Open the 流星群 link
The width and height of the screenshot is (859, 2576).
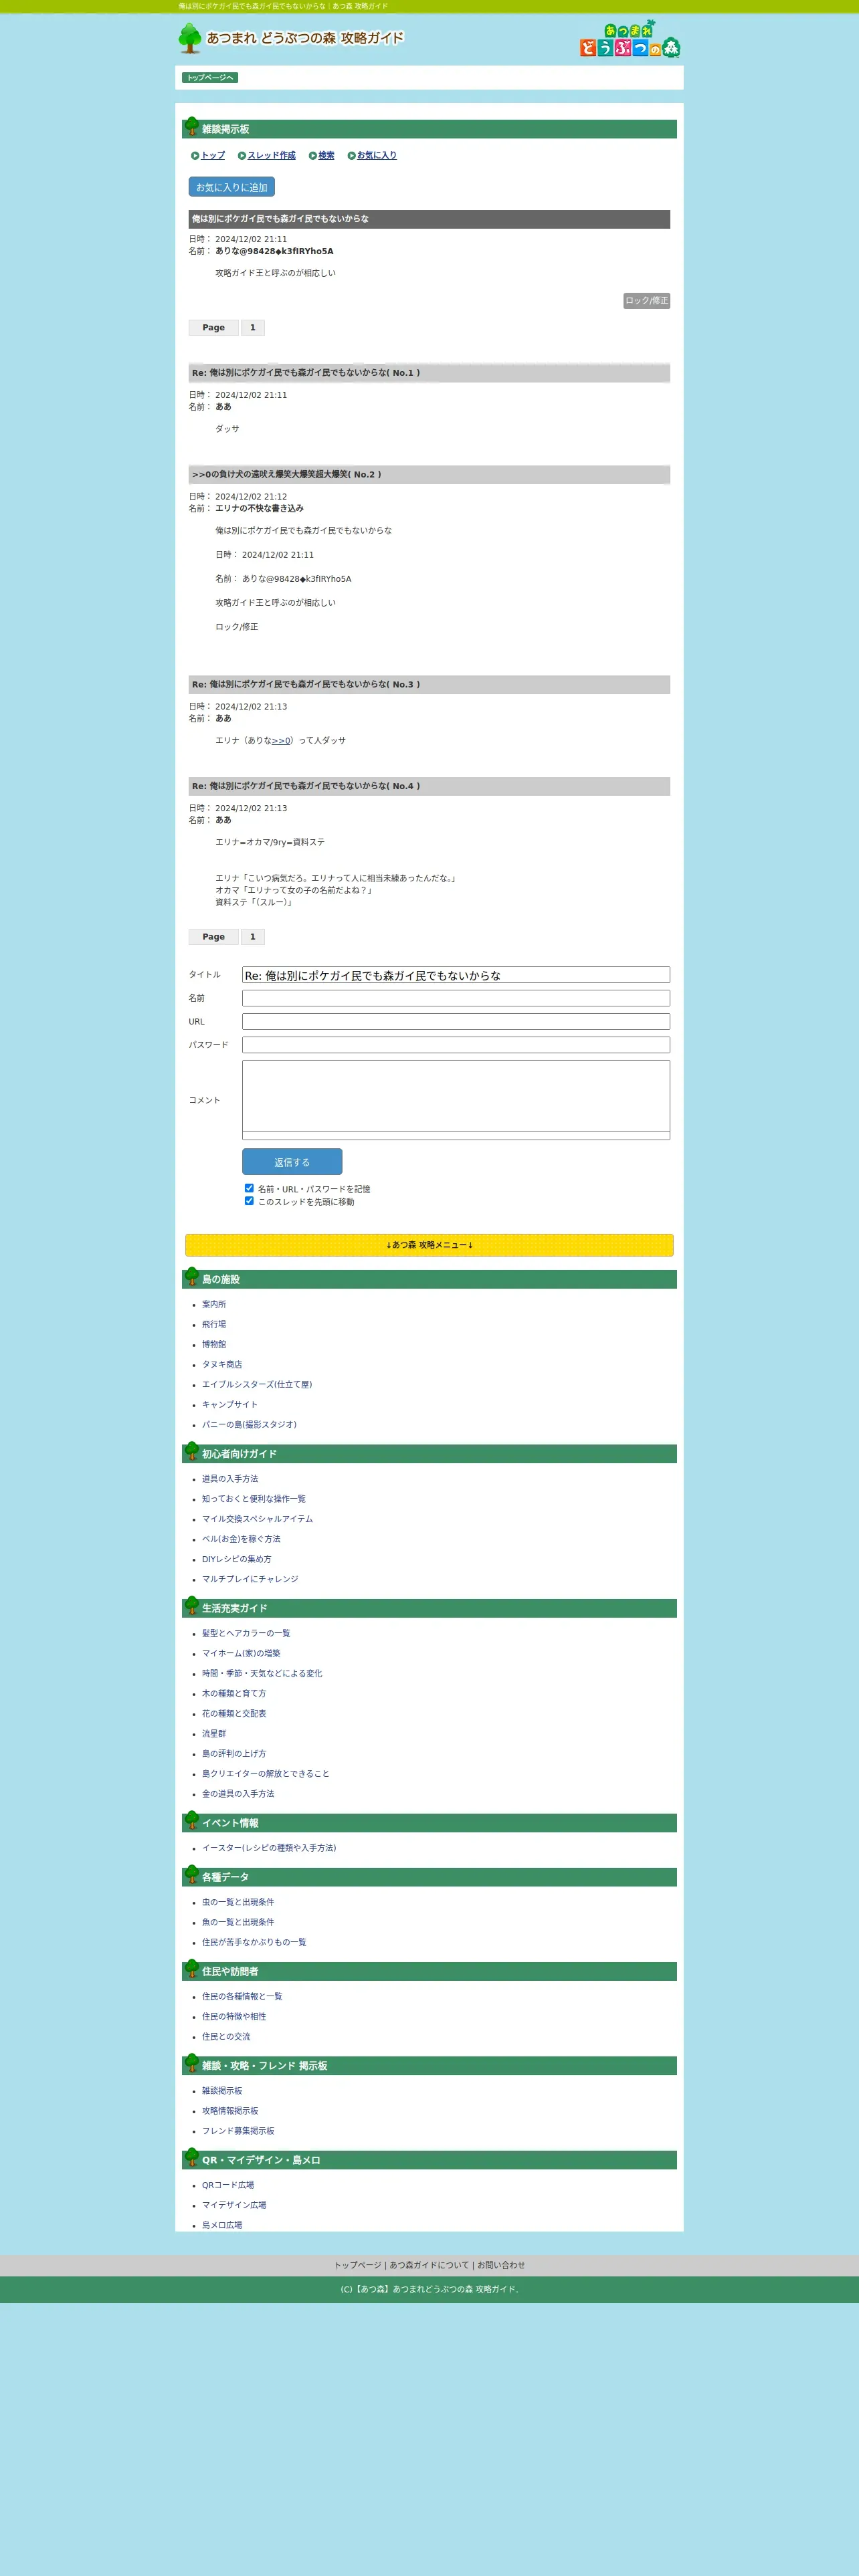tap(214, 1733)
